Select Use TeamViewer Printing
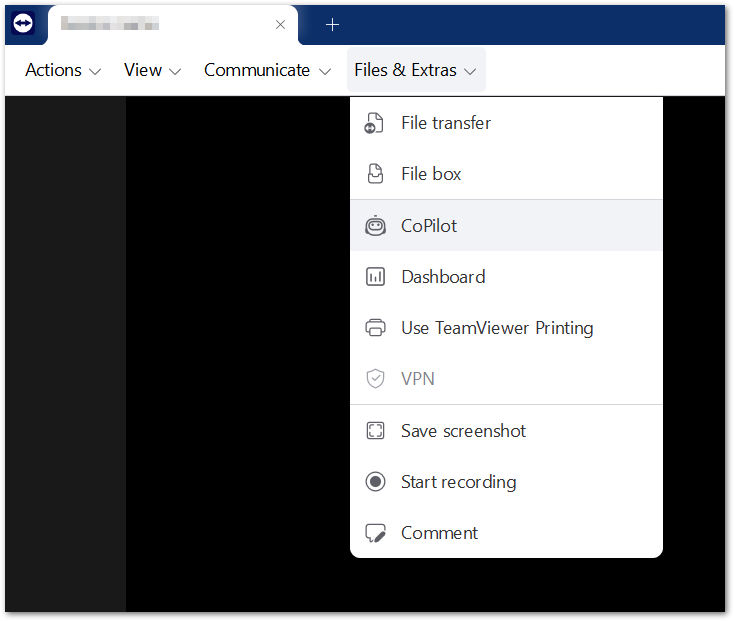The height and width of the screenshot is (621, 734). [506, 328]
